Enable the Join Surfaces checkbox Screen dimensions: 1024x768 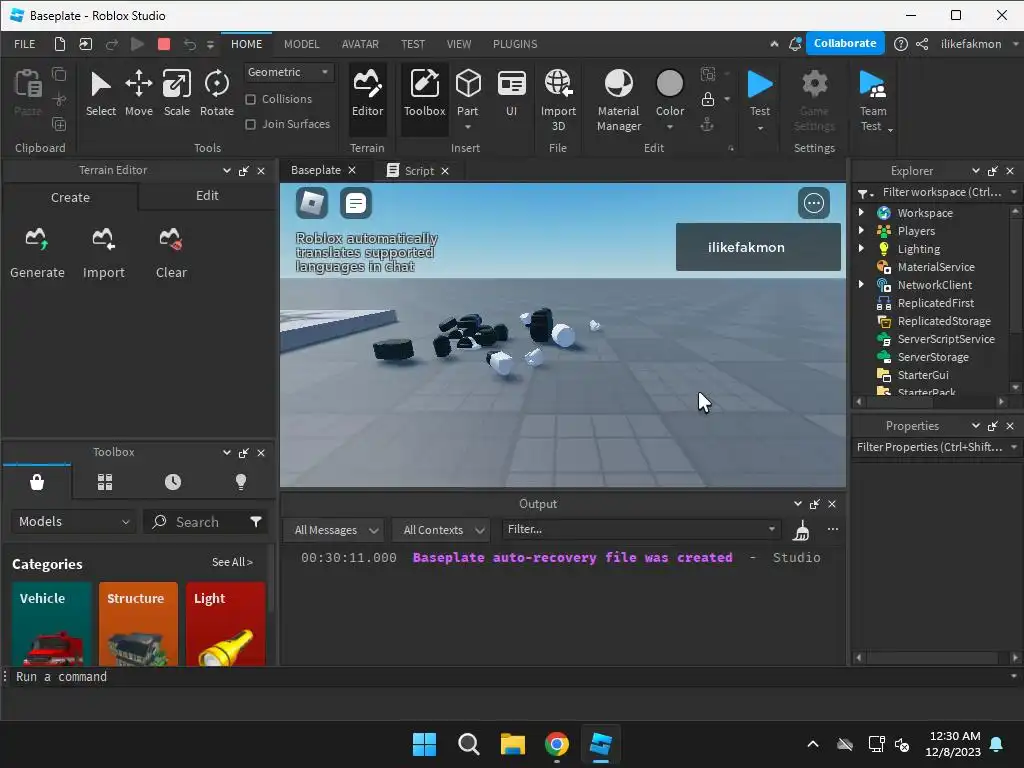(x=250, y=124)
